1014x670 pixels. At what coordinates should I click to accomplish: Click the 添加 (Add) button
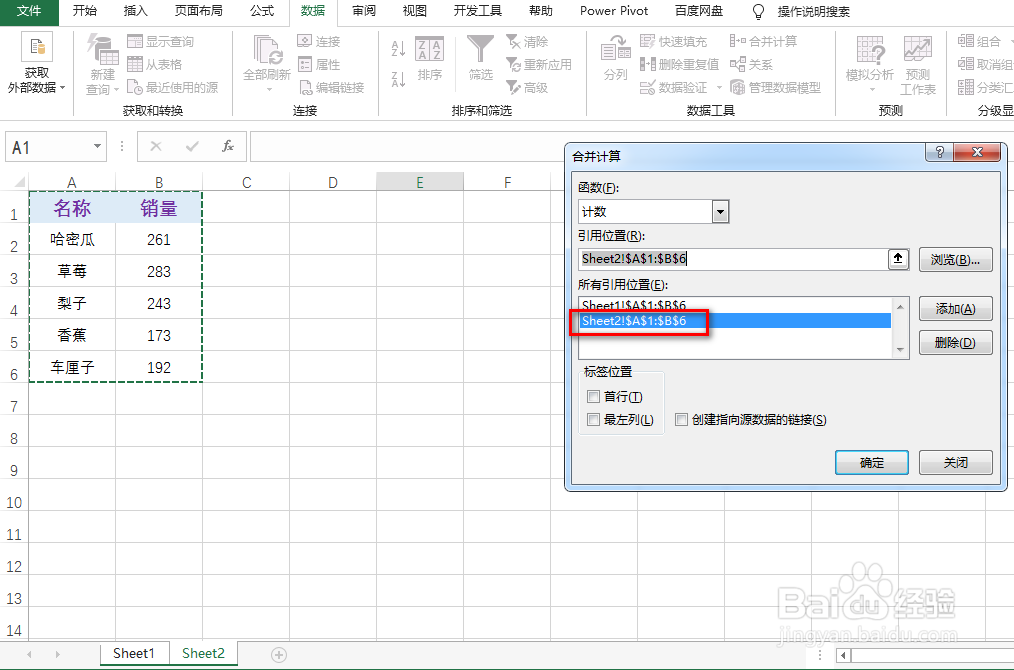(x=955, y=309)
